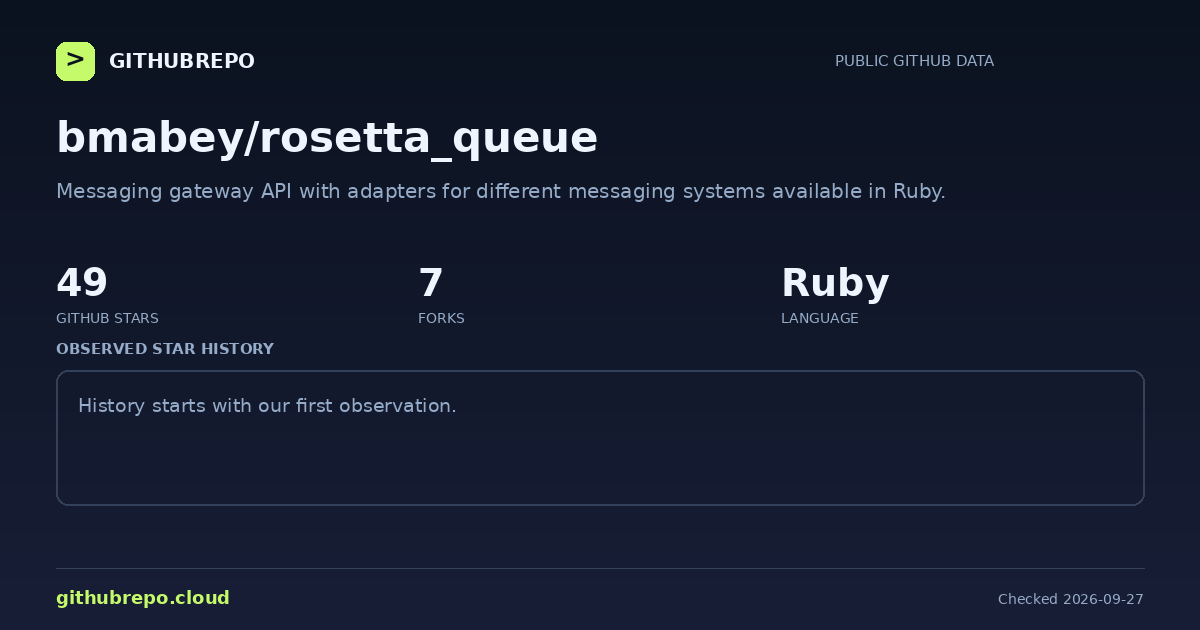
Task: Click the green GithubRepo logo icon
Action: coord(75,61)
